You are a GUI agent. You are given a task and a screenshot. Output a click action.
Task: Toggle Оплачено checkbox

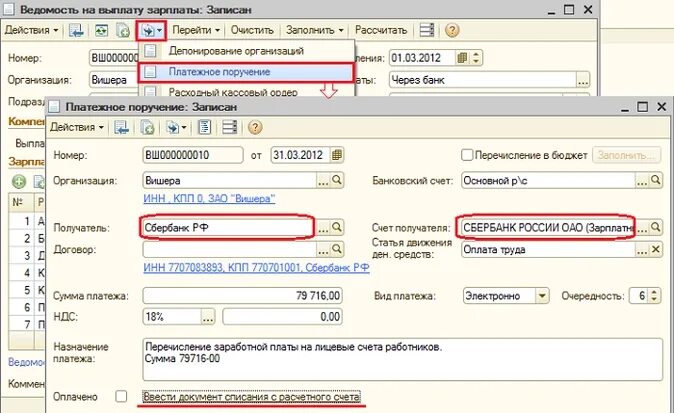pos(121,396)
